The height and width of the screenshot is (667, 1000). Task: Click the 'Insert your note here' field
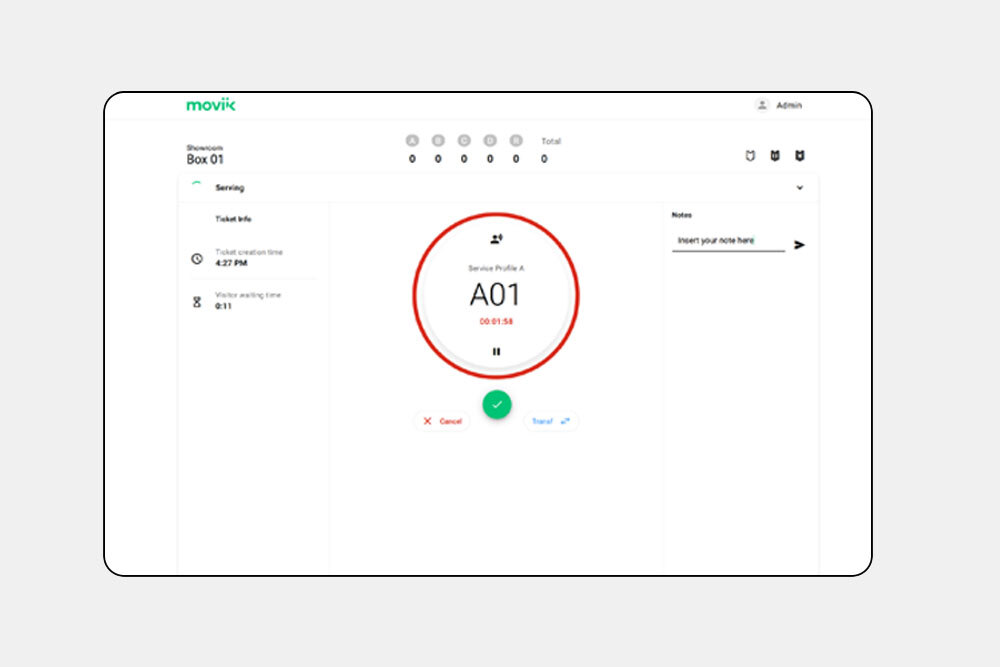(x=728, y=241)
